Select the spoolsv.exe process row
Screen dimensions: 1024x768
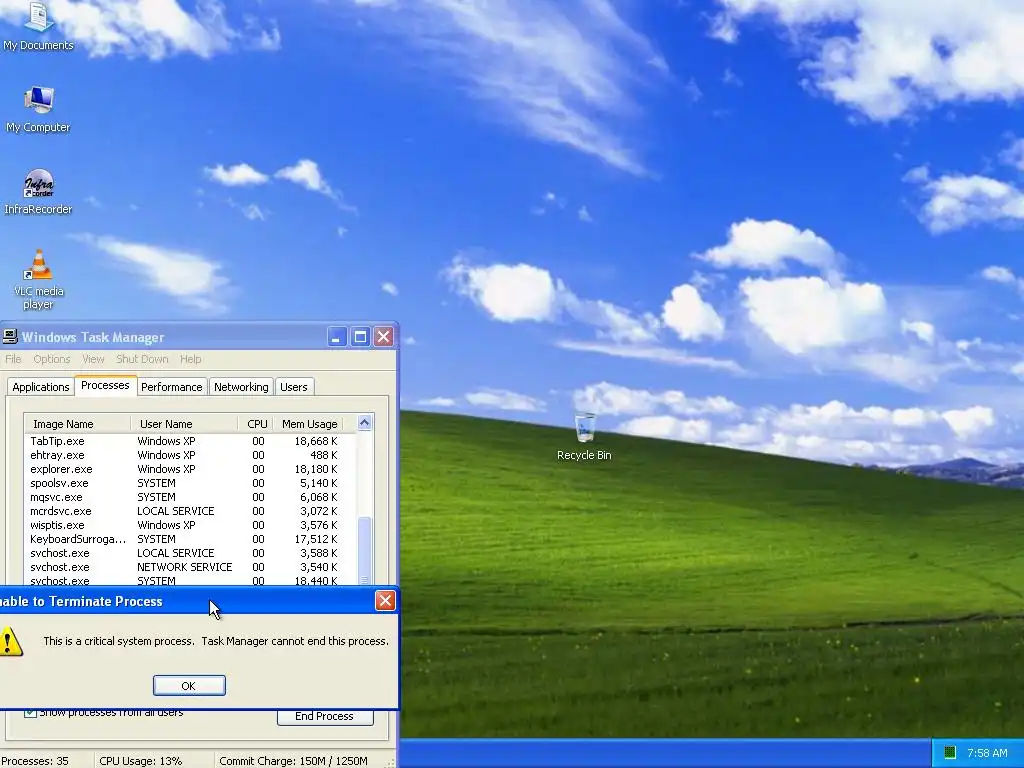190,483
